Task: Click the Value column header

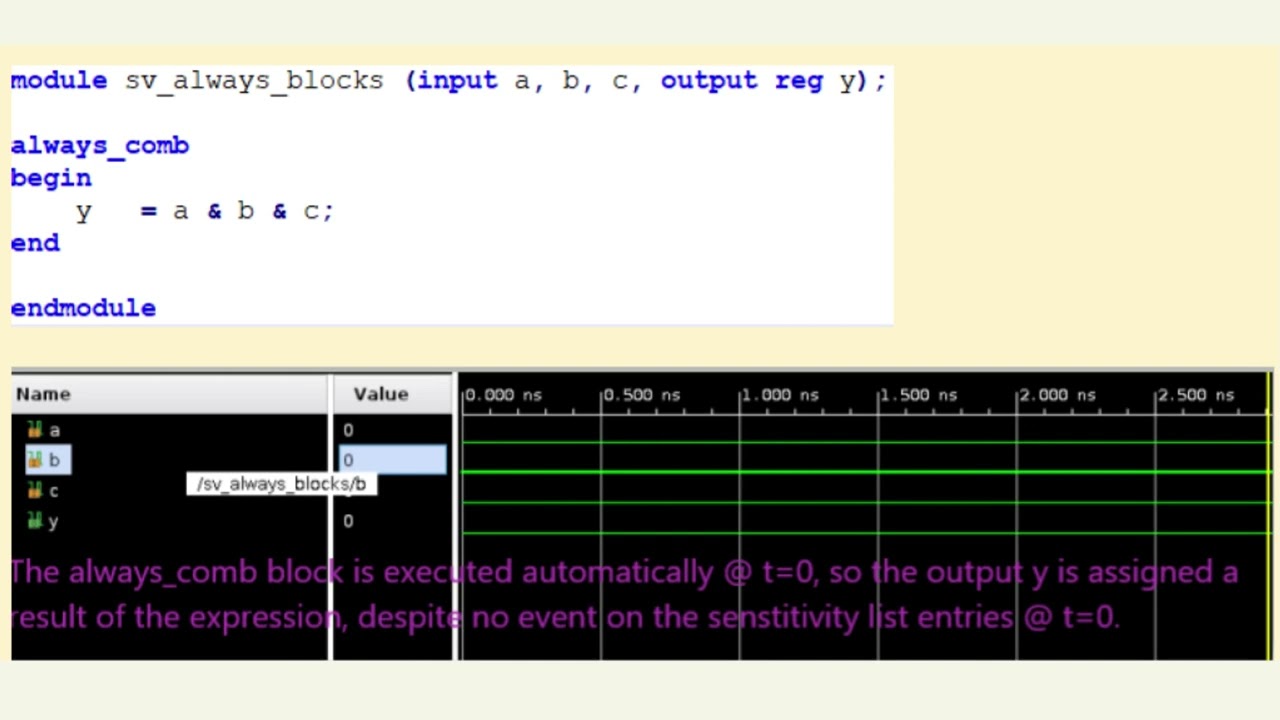Action: (x=392, y=394)
